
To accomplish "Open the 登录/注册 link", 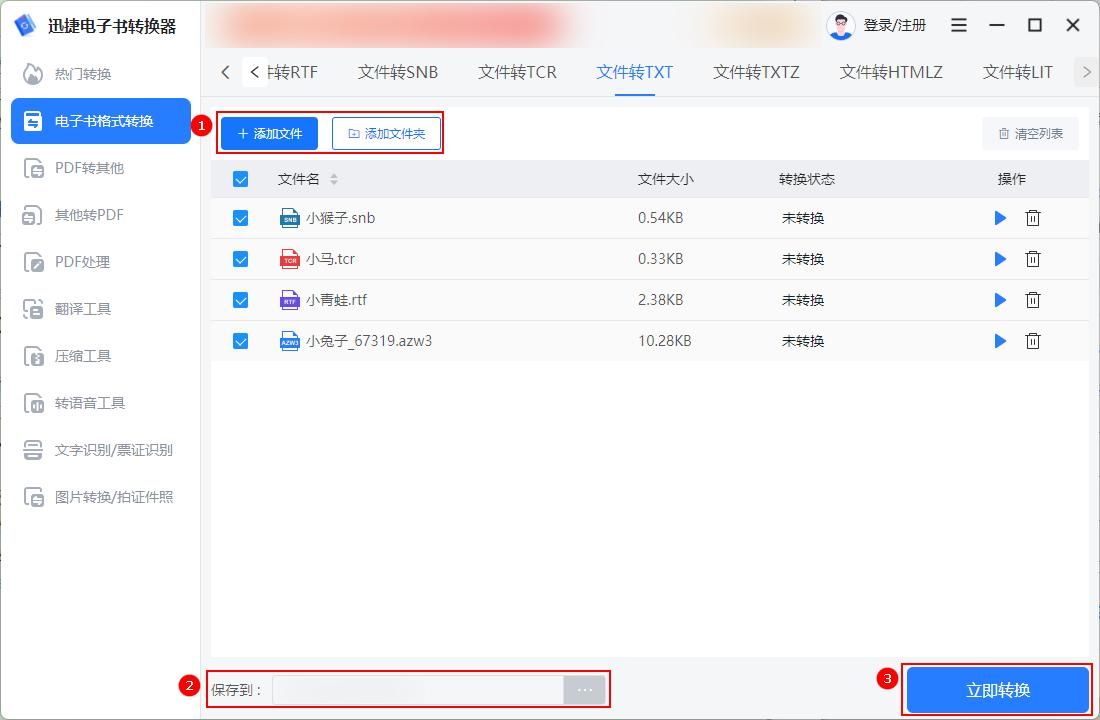I will (894, 26).
